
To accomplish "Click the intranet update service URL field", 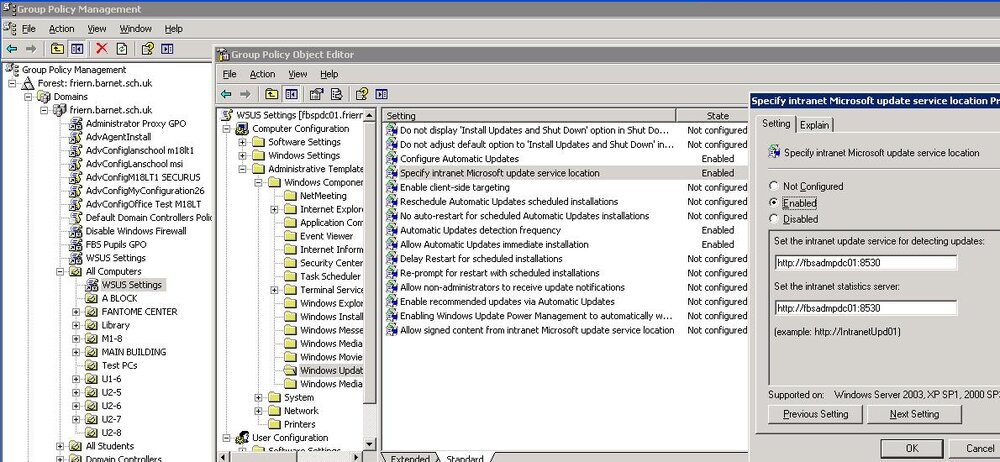I will [865, 262].
